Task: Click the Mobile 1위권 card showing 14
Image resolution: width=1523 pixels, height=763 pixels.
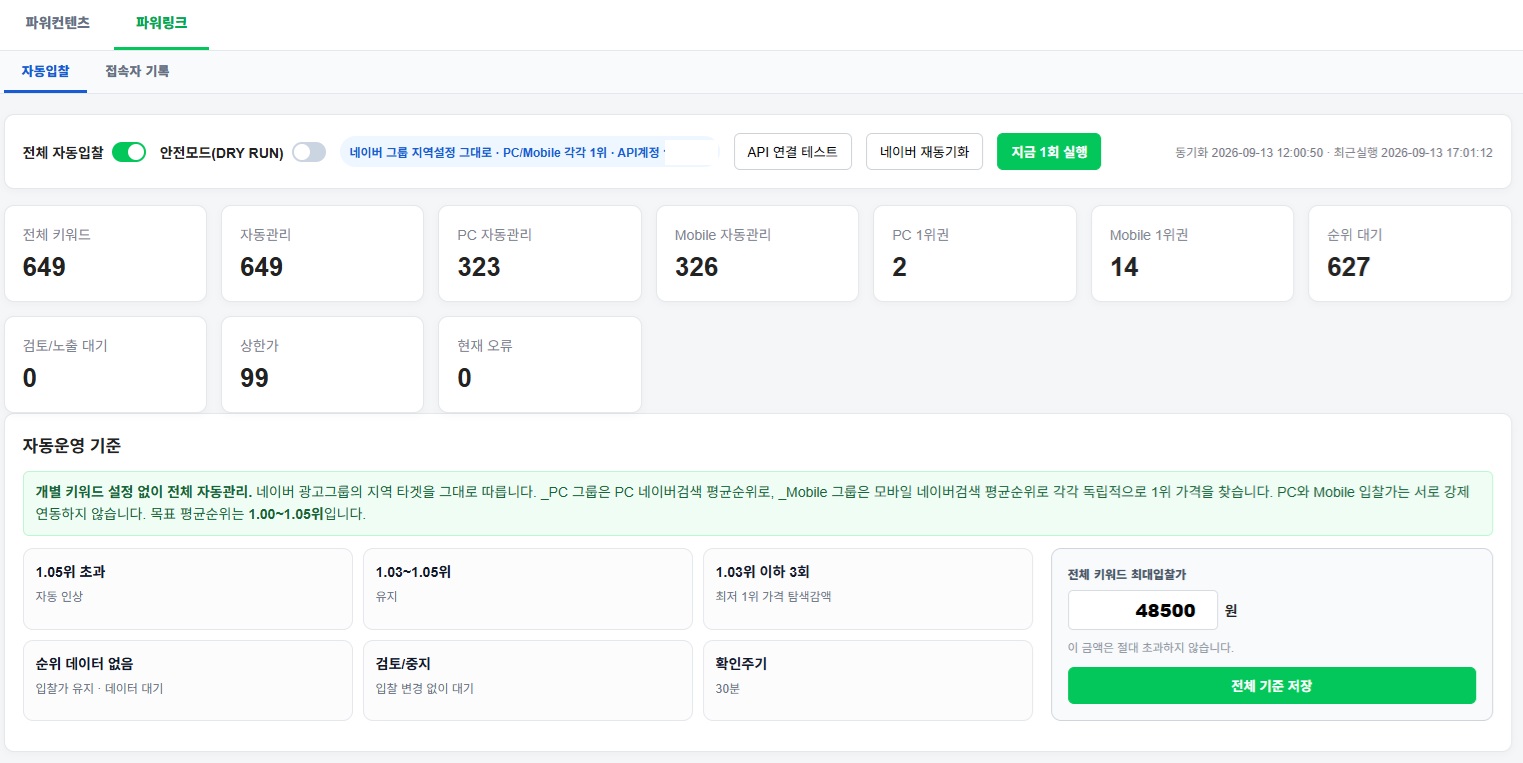Action: (1193, 253)
